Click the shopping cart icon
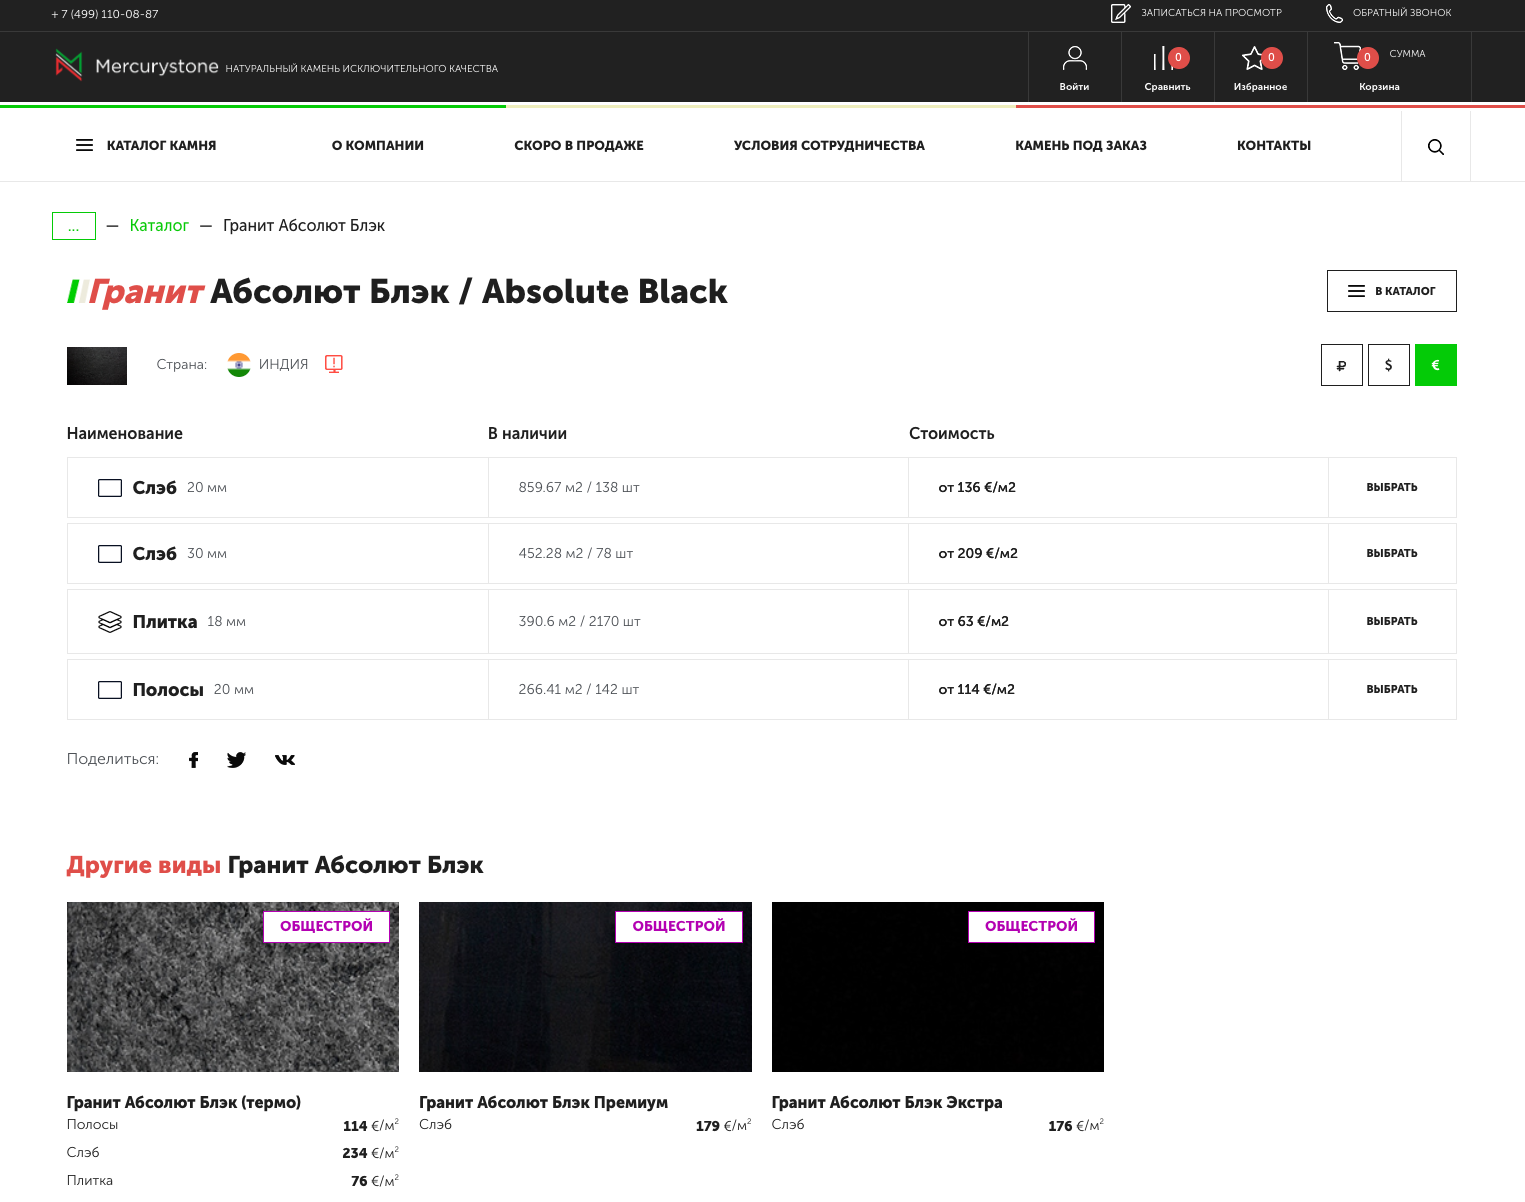Screen dimensions: 1525x1202 [1348, 56]
